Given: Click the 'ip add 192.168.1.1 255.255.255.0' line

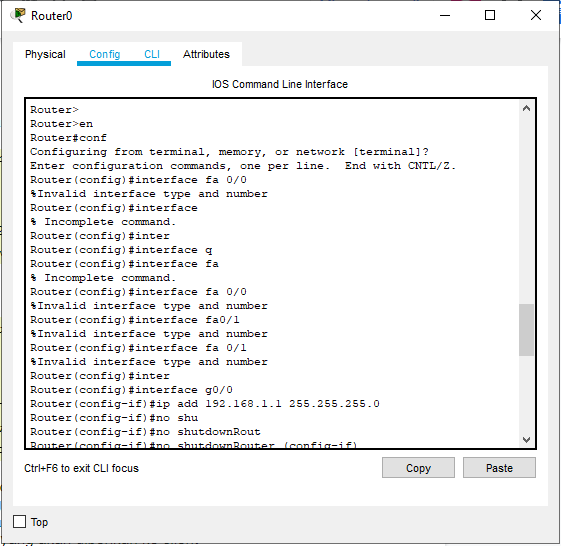Looking at the screenshot, I should [x=205, y=404].
